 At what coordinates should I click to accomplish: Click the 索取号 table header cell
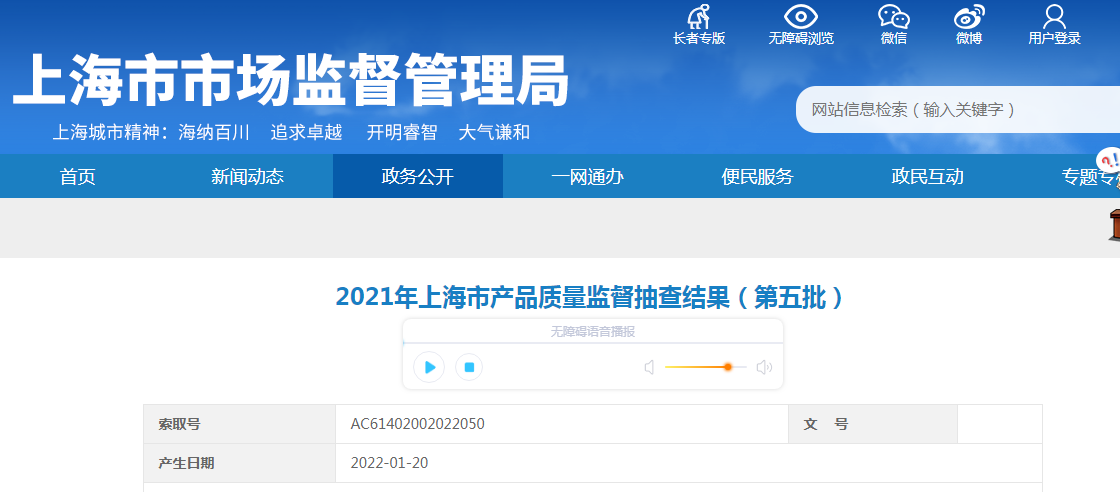pos(239,424)
